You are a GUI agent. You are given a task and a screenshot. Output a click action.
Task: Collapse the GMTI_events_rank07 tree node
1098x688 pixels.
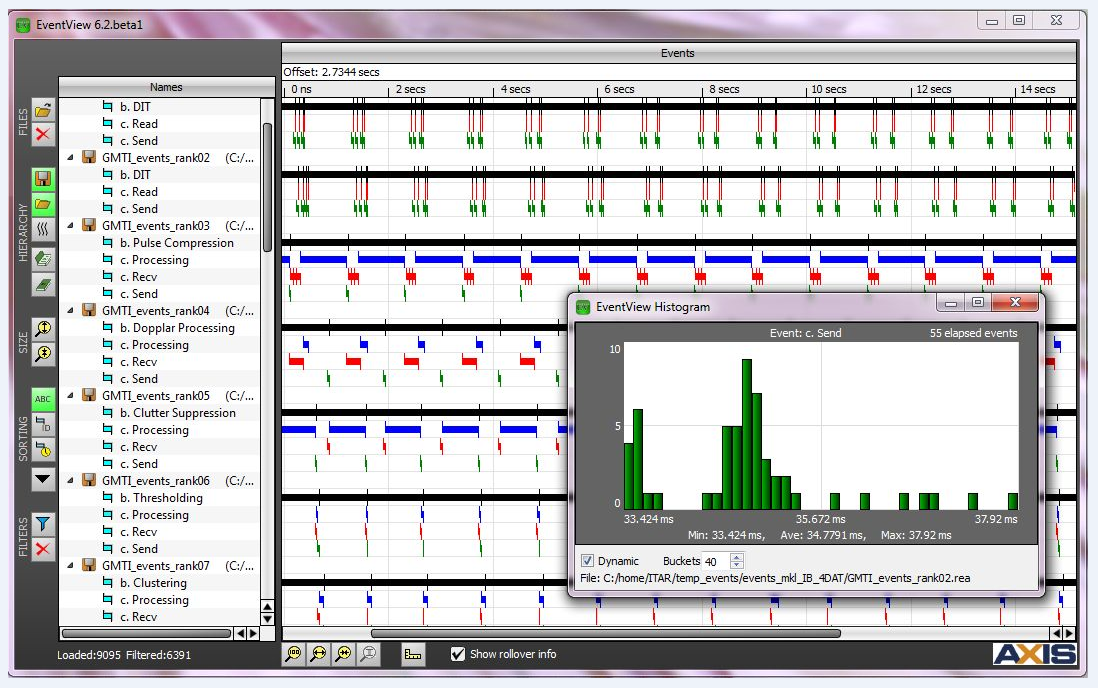[x=71, y=566]
